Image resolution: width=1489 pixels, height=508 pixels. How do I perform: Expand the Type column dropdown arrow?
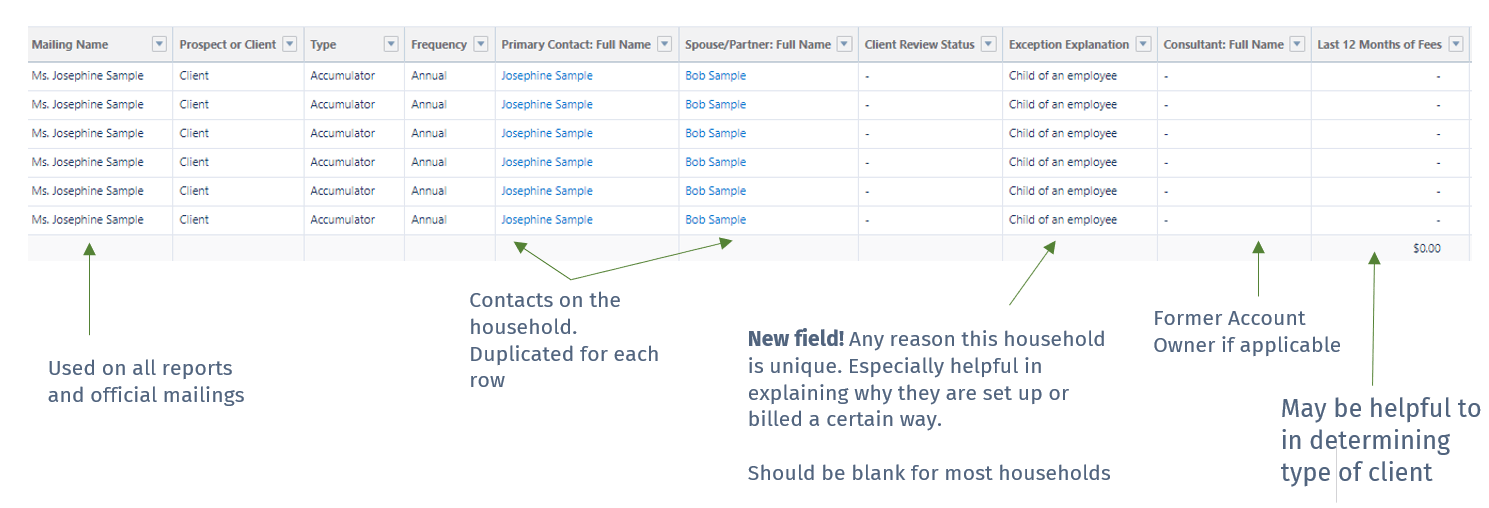tap(391, 44)
